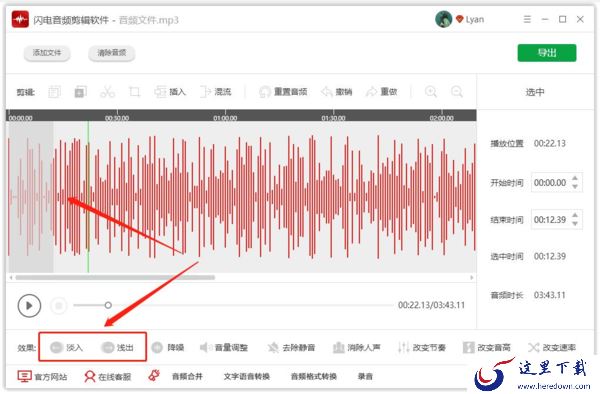The height and width of the screenshot is (394, 600).
Task: Click the 重做 redo button
Action: pos(382,92)
